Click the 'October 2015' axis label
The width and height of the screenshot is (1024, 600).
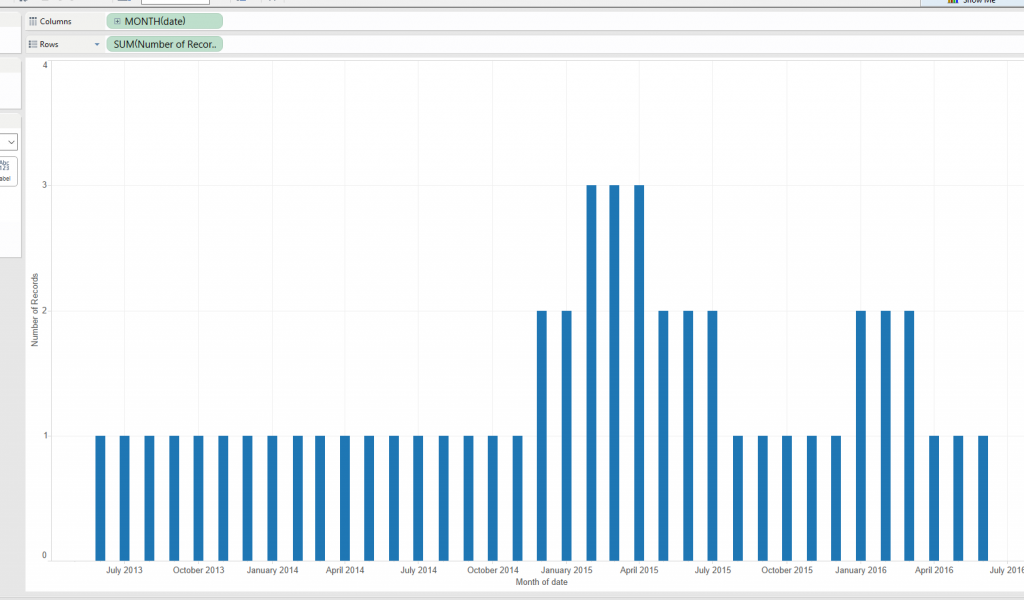787,570
